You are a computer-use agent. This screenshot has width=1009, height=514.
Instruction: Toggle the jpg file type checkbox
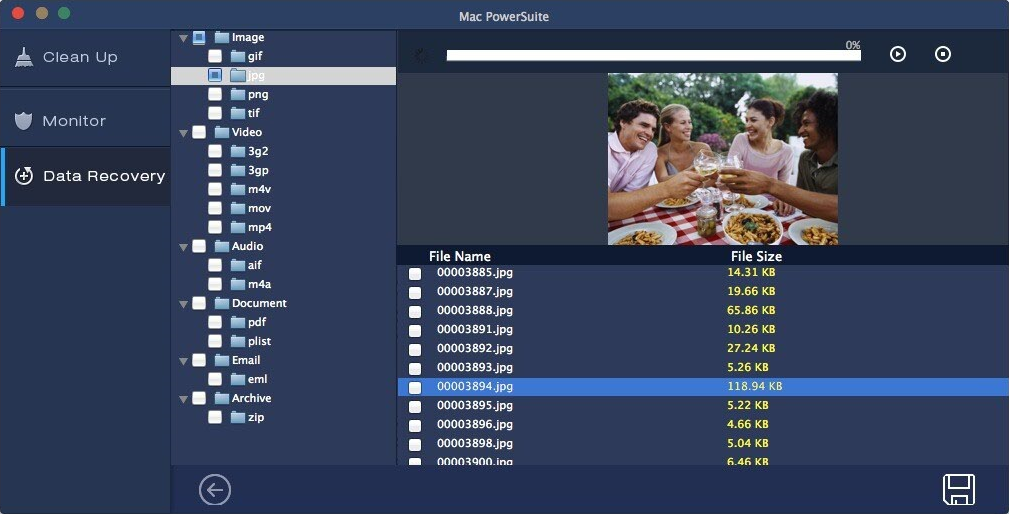pos(215,75)
